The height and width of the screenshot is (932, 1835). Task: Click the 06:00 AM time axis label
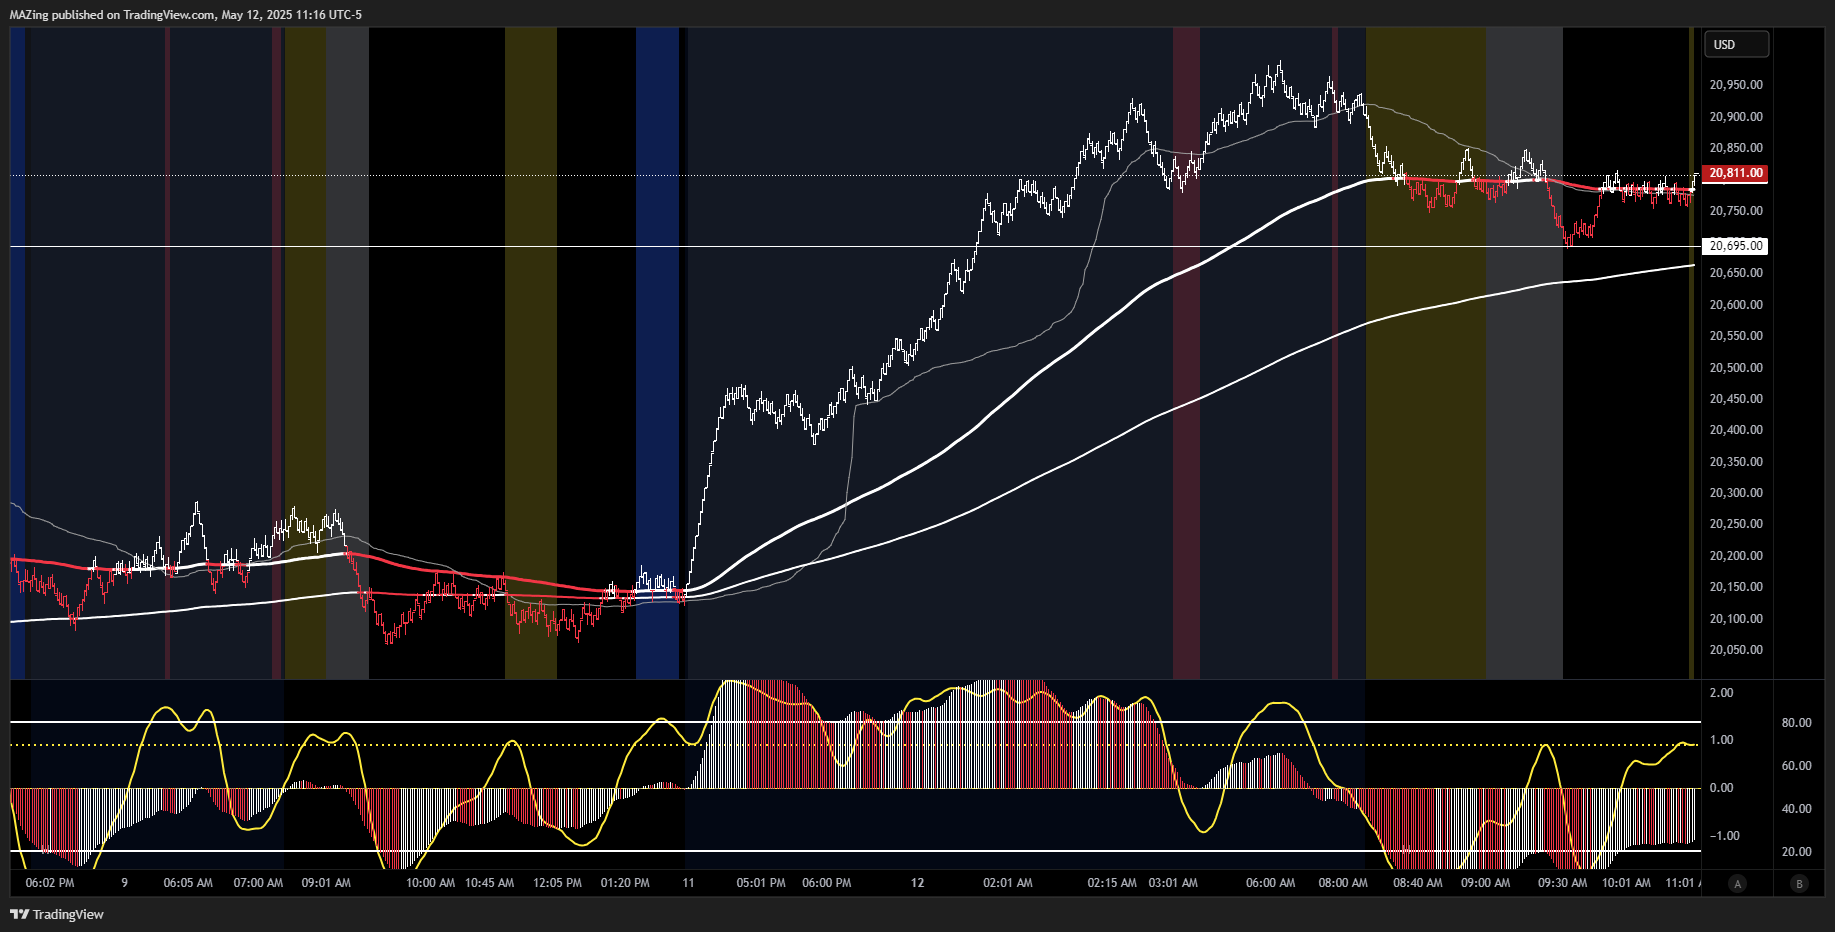(1270, 883)
